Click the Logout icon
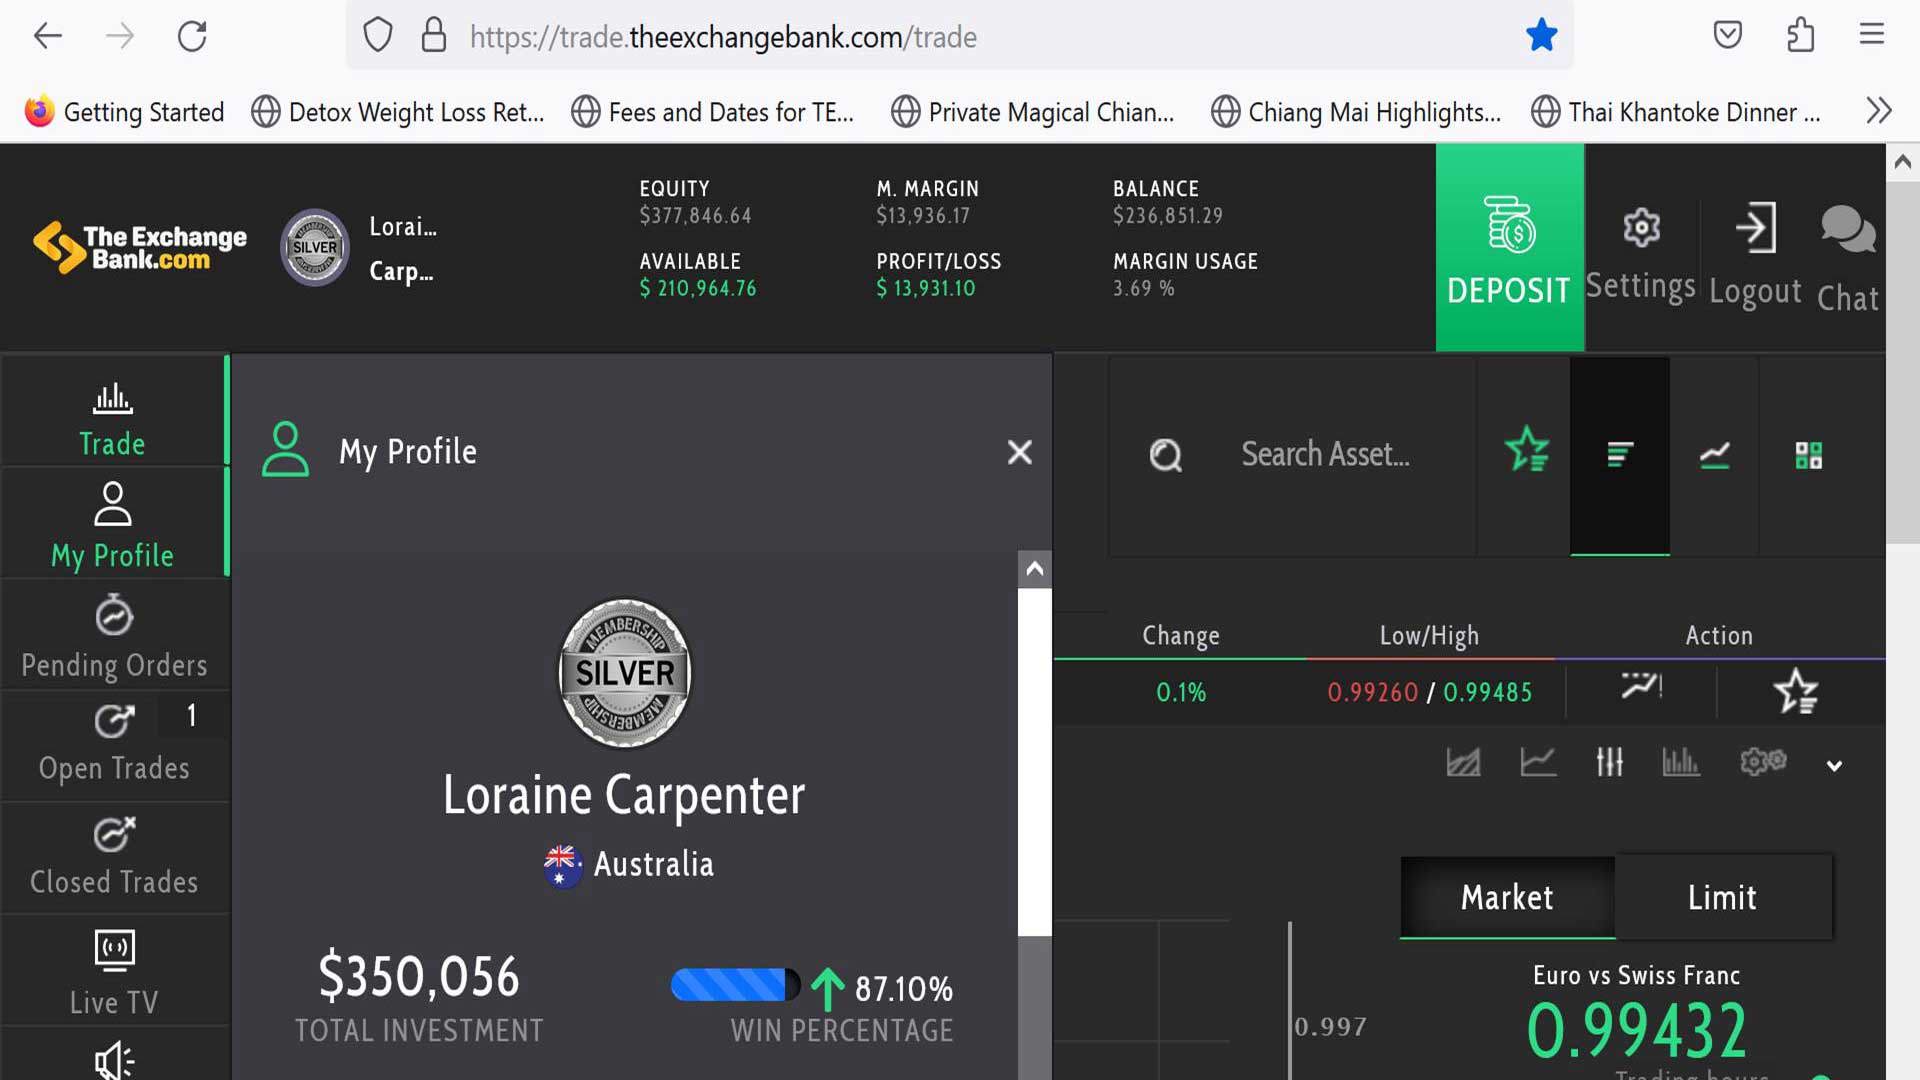The height and width of the screenshot is (1080, 1920). [x=1756, y=228]
